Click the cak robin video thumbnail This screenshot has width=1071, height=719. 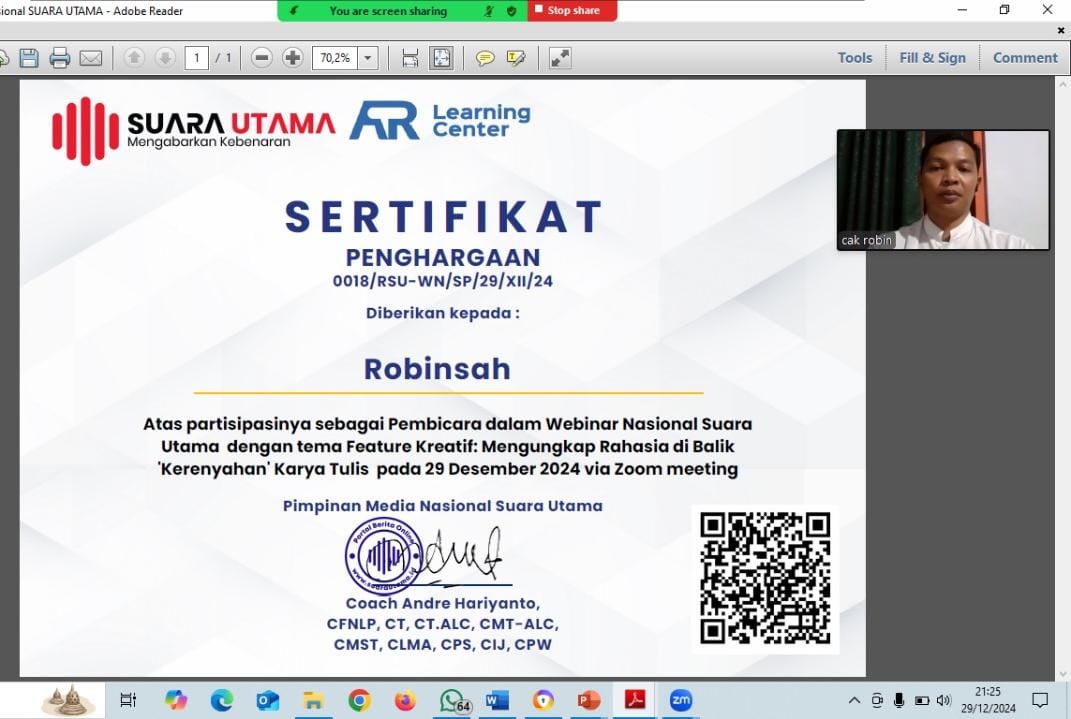(943, 190)
